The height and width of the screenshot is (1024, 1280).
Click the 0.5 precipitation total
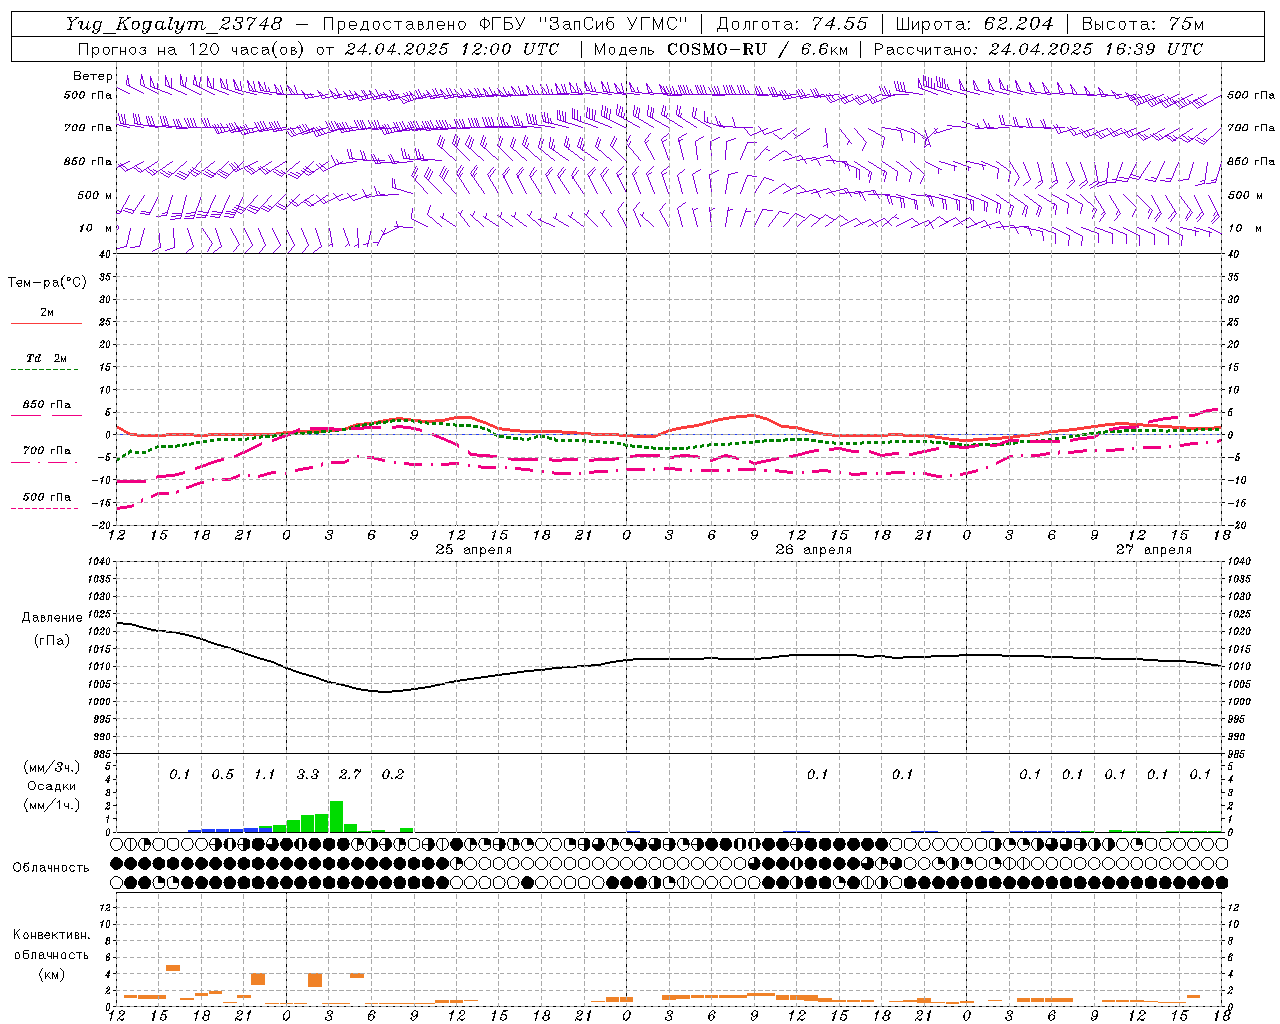[x=222, y=774]
